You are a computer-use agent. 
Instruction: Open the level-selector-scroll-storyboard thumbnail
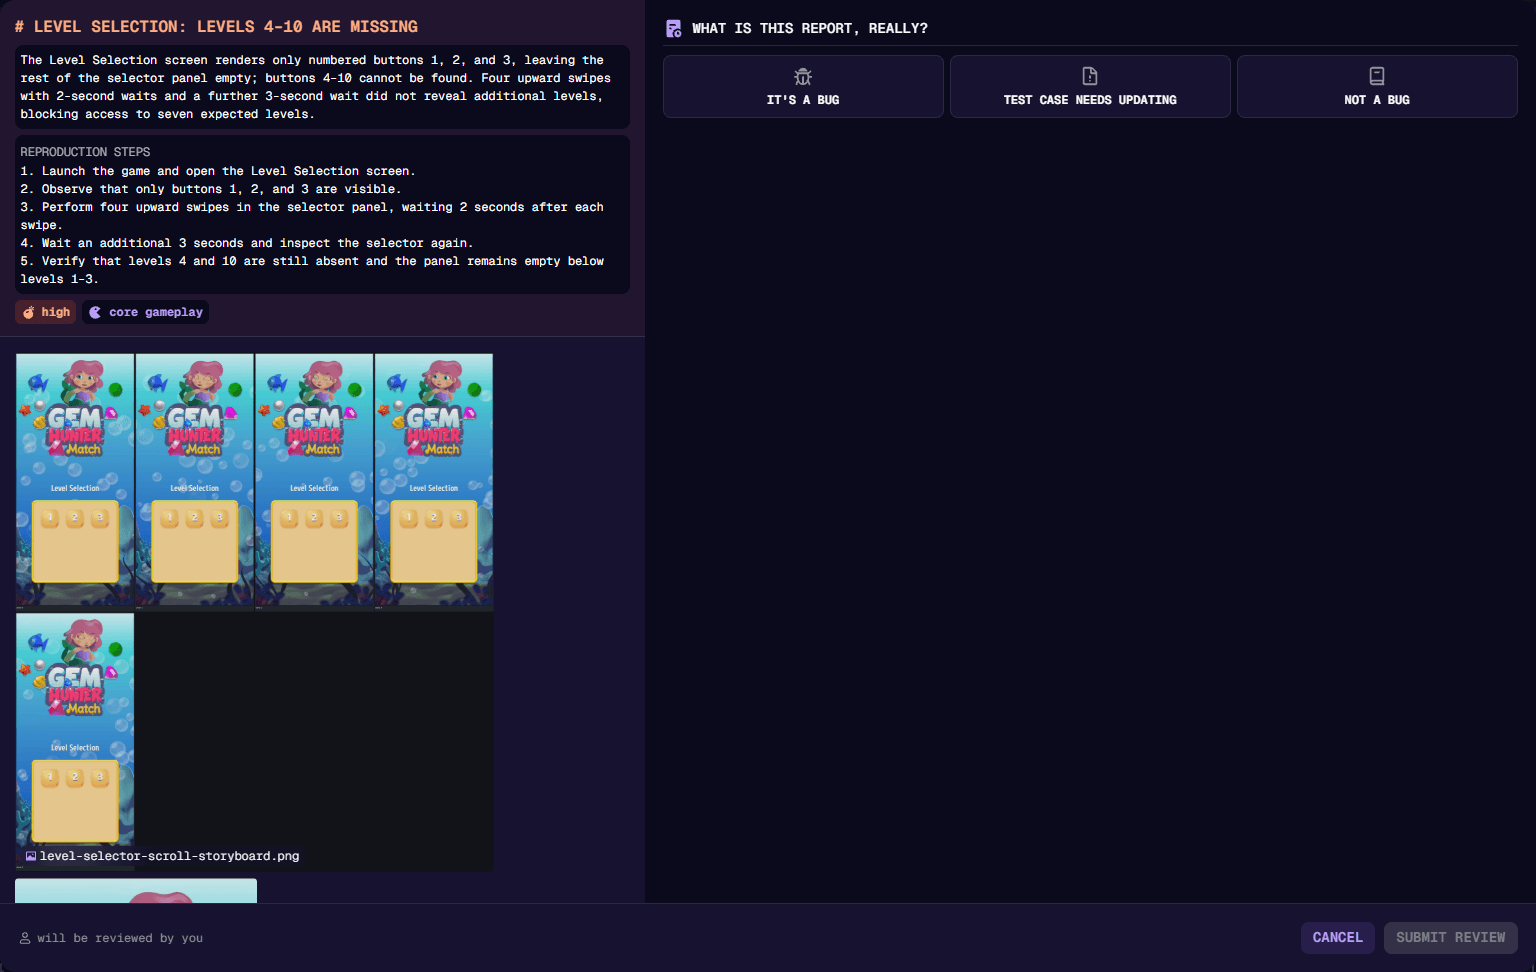click(254, 611)
